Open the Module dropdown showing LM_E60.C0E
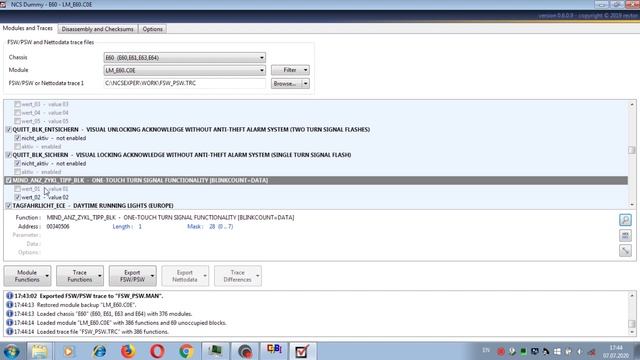The width and height of the screenshot is (640, 360). pos(184,70)
